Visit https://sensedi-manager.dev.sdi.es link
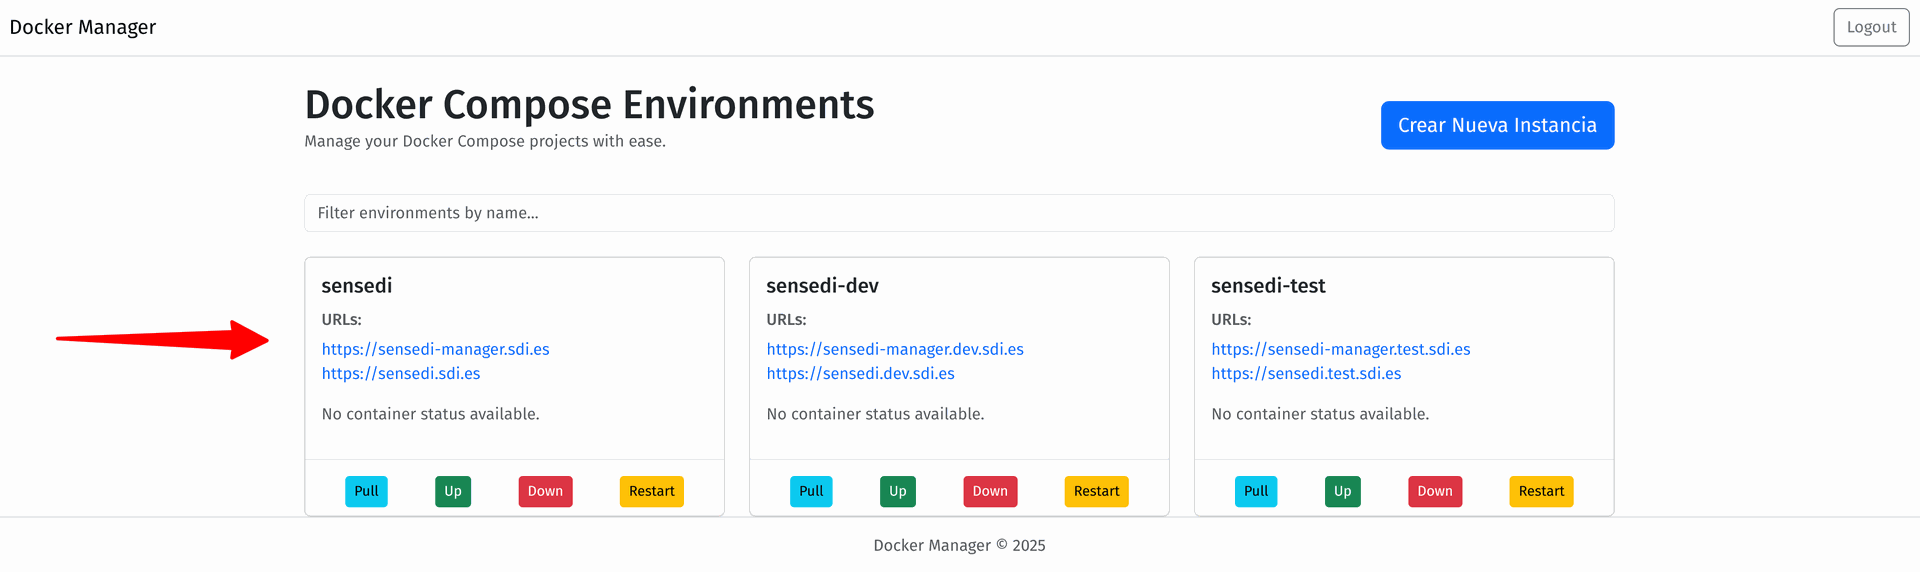Screen dimensions: 1920x572 coord(894,349)
